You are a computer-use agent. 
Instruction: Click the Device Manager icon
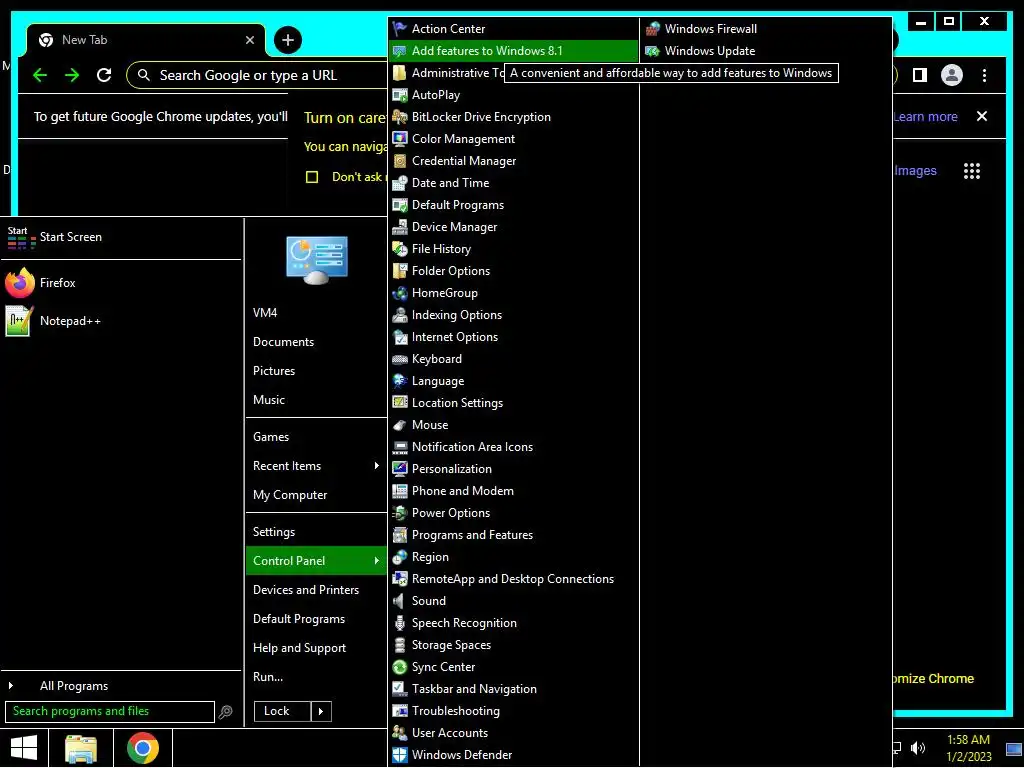point(400,227)
